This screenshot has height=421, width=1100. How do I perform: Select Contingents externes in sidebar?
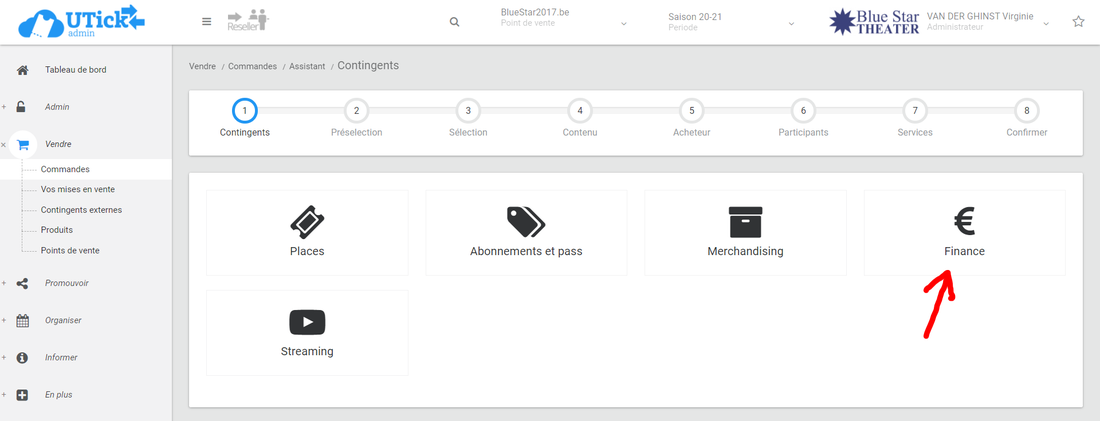(x=81, y=210)
